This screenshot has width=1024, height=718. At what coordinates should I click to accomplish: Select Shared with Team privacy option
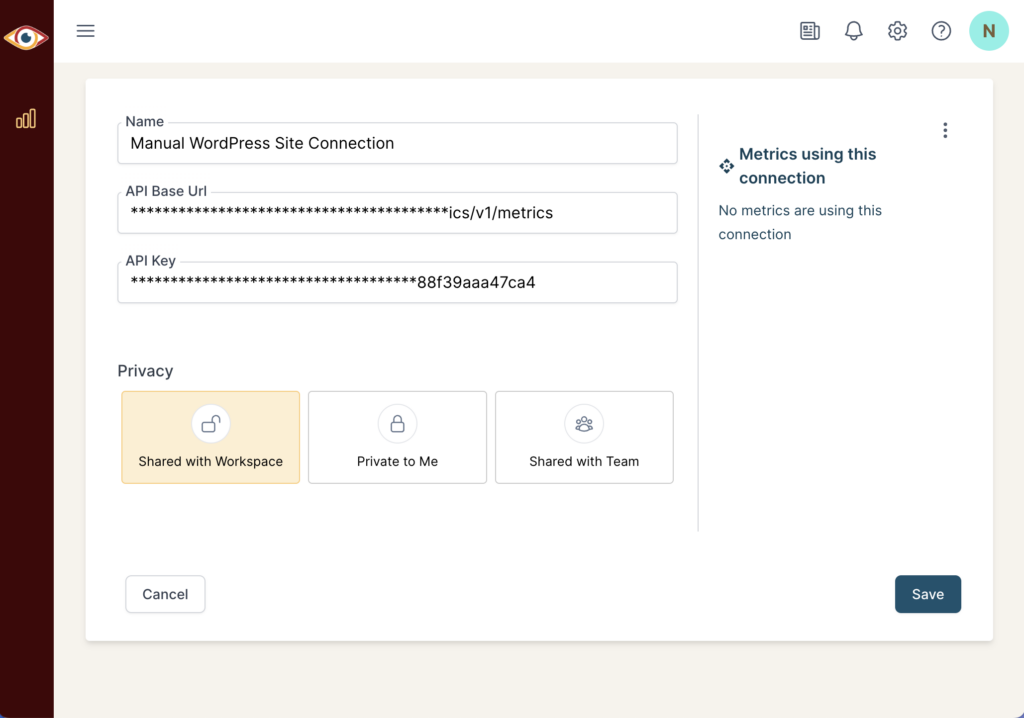pos(584,438)
